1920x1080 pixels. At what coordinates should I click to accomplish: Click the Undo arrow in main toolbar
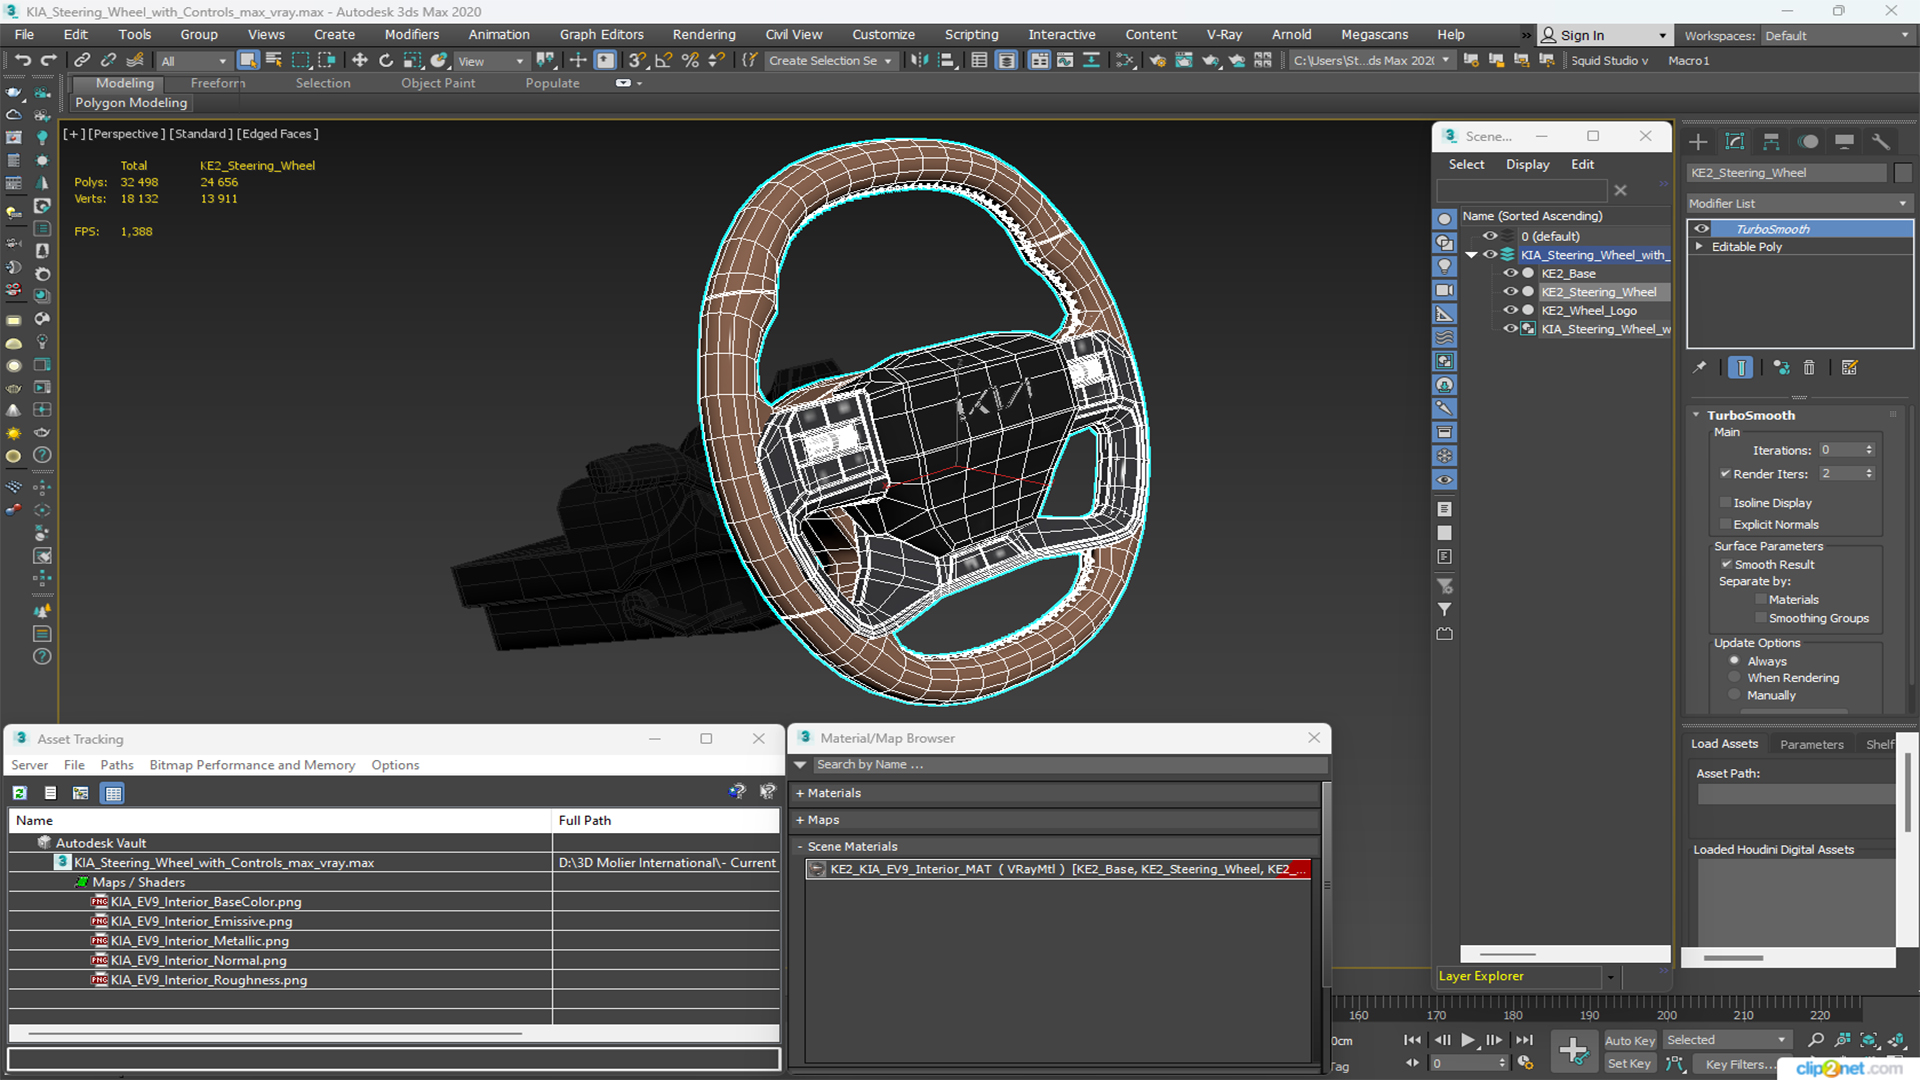[x=22, y=61]
